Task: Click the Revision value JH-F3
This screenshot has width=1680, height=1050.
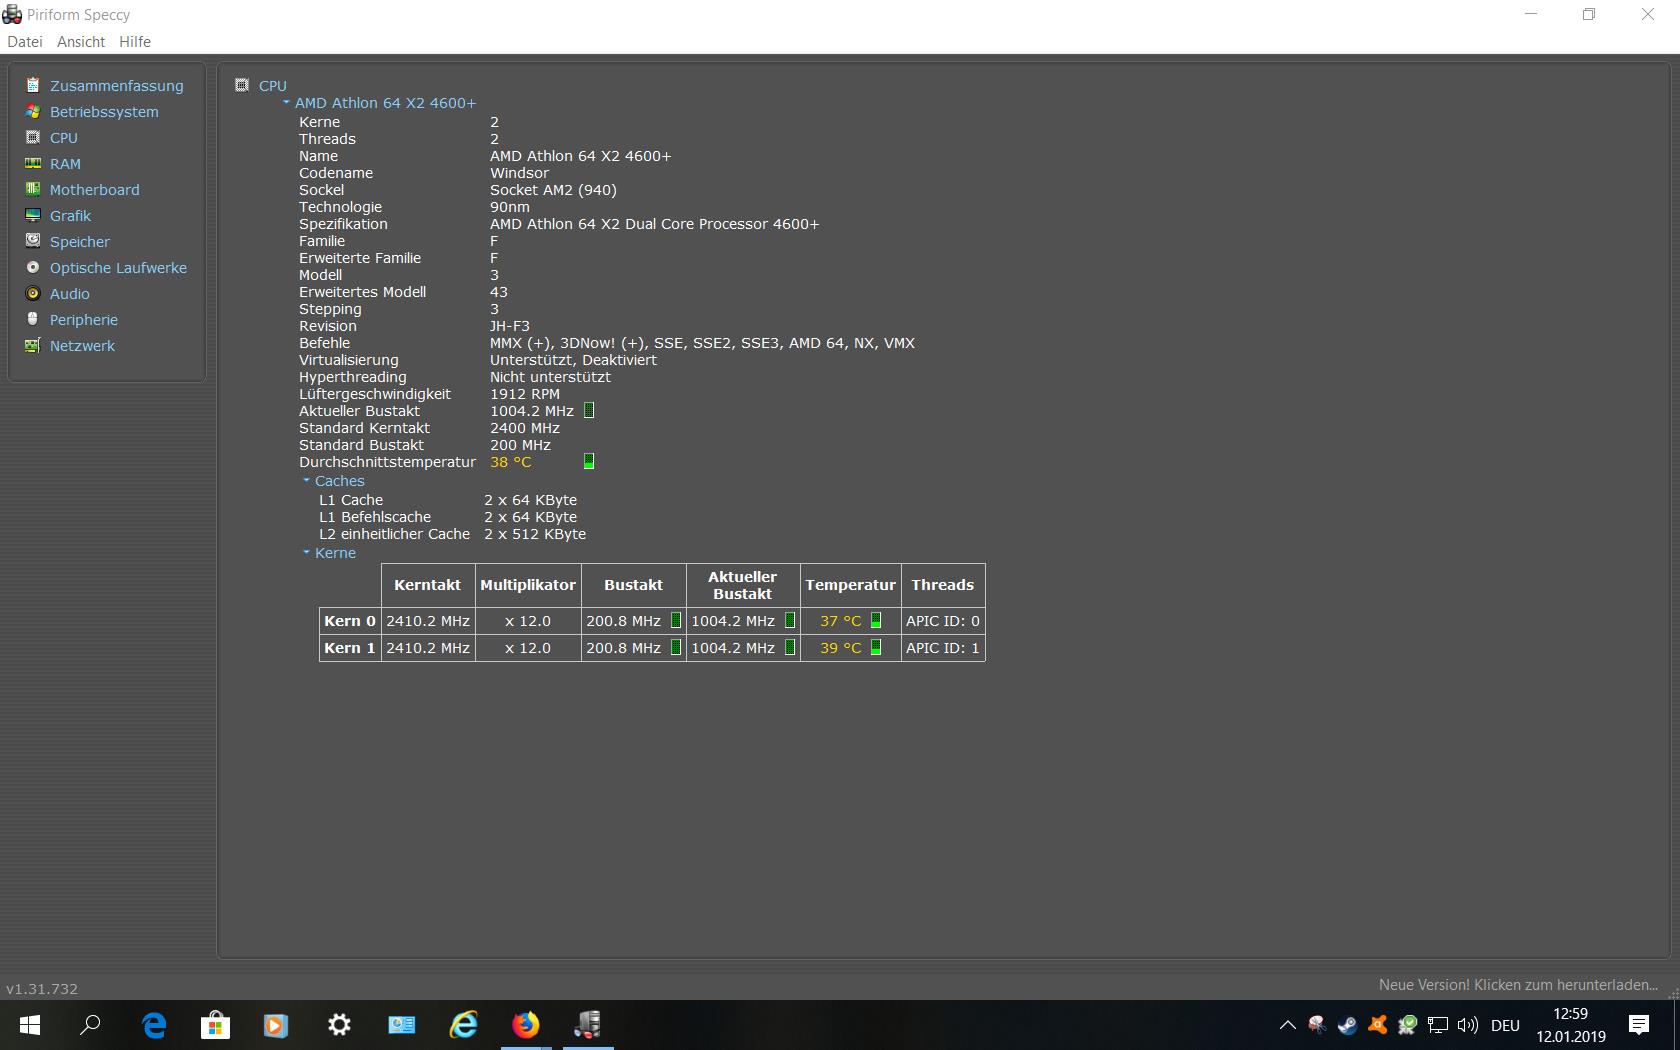Action: coord(510,326)
